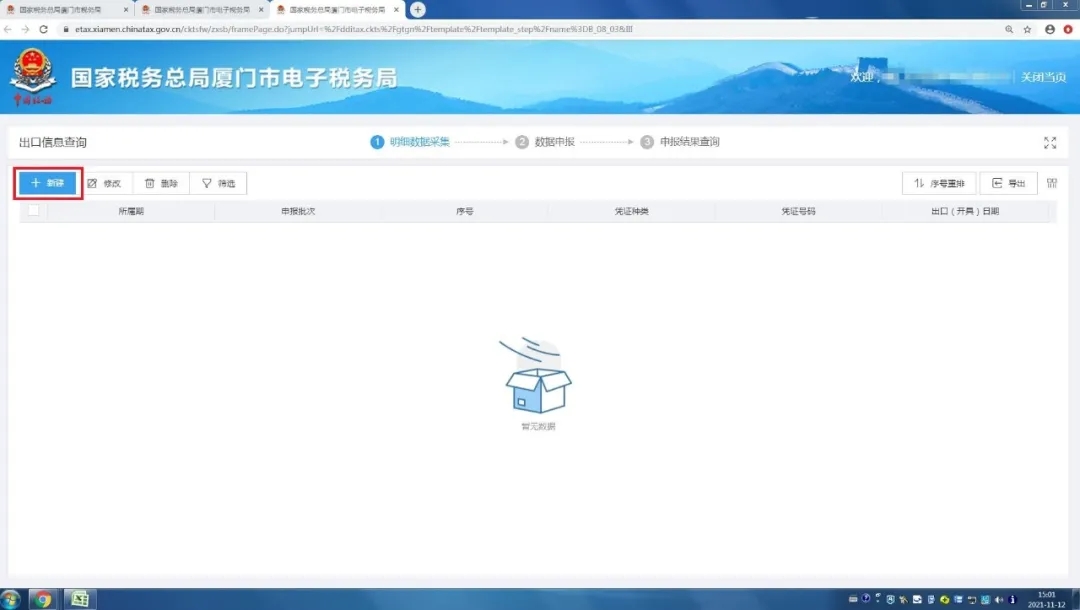This screenshot has width=1080, height=610.
Task: Click the 导出 (Export) button
Action: pyautogui.click(x=1008, y=183)
